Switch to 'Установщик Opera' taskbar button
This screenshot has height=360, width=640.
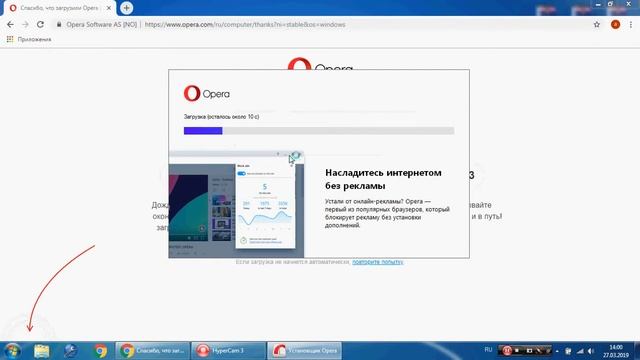(x=304, y=351)
